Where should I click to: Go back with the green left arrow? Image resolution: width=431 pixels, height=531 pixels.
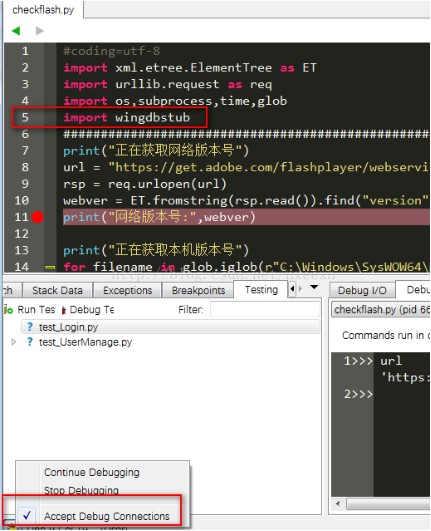[x=16, y=31]
